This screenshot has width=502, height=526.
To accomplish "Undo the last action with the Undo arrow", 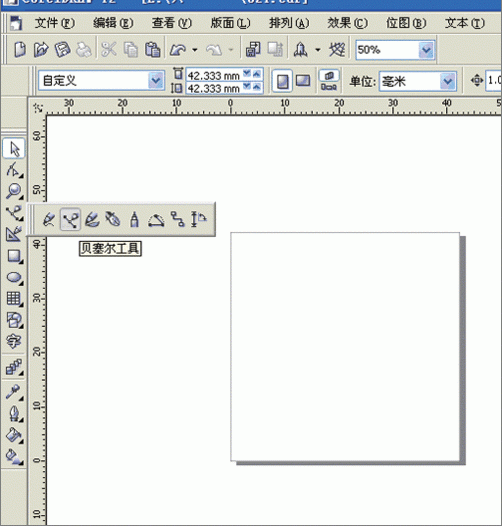I will pos(178,50).
